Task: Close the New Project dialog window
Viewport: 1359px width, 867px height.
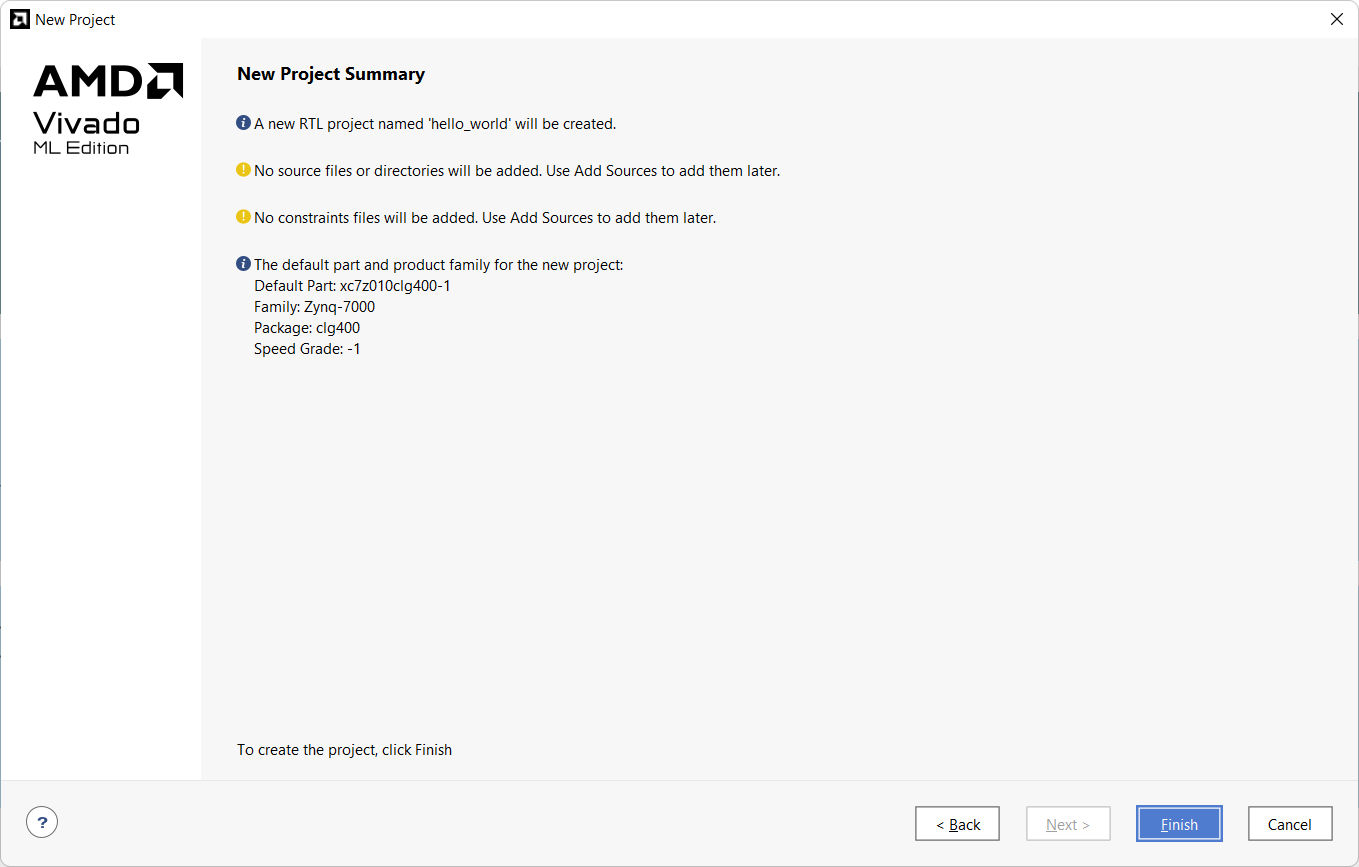Action: coord(1336,19)
